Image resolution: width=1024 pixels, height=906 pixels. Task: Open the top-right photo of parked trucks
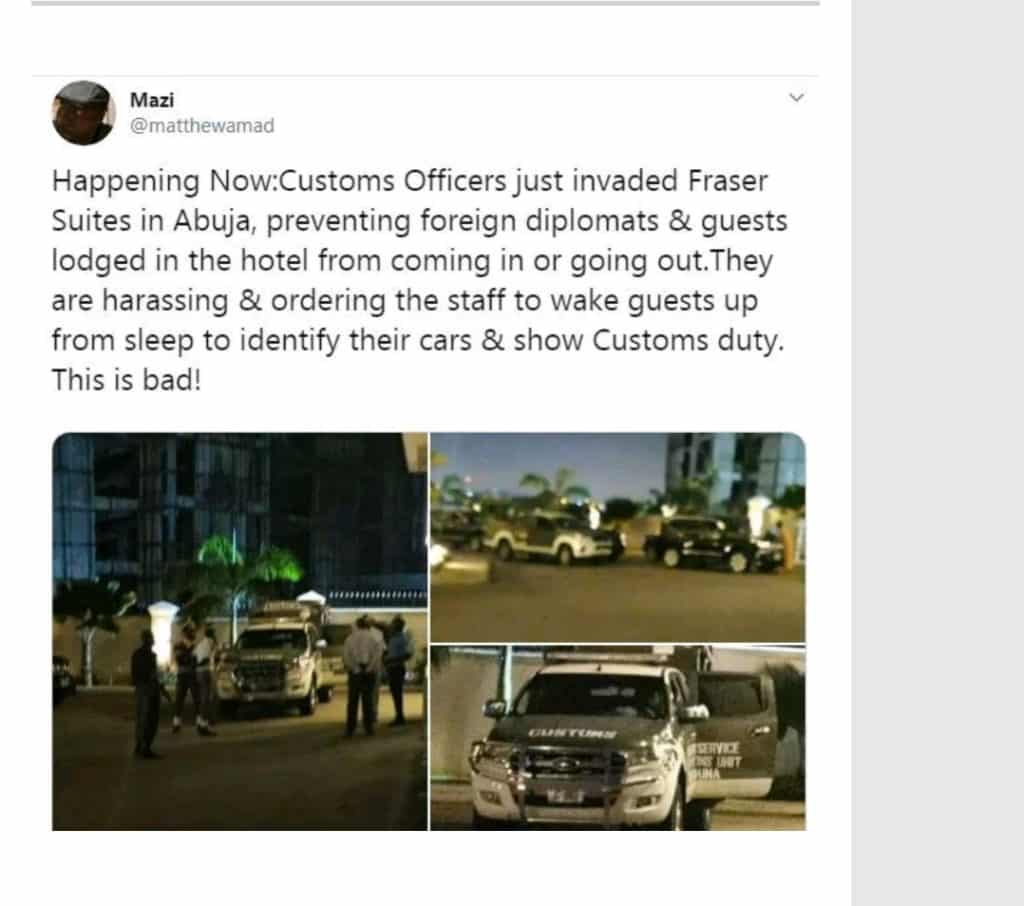[617, 536]
